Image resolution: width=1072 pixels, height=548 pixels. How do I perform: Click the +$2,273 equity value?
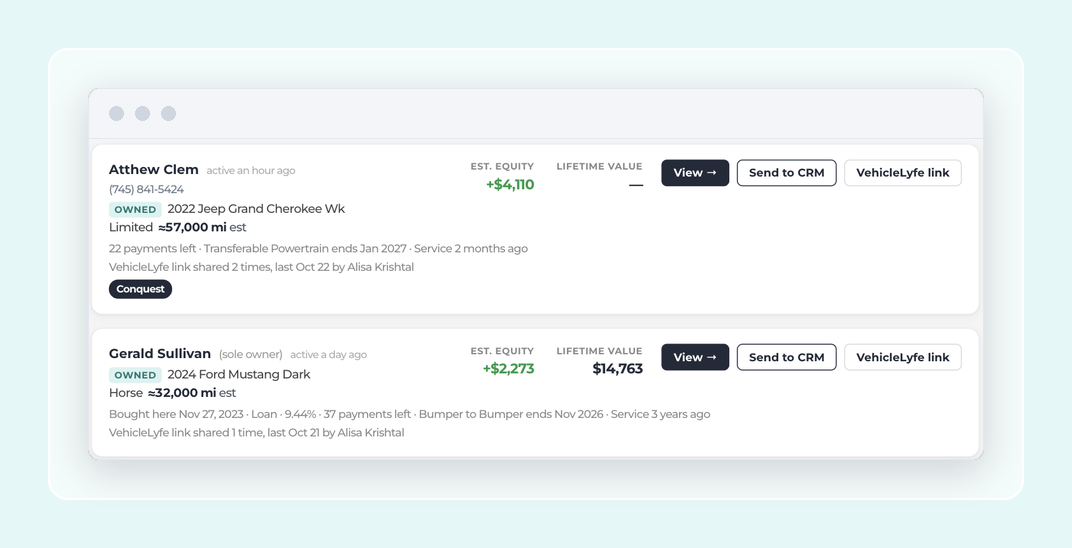pos(509,369)
